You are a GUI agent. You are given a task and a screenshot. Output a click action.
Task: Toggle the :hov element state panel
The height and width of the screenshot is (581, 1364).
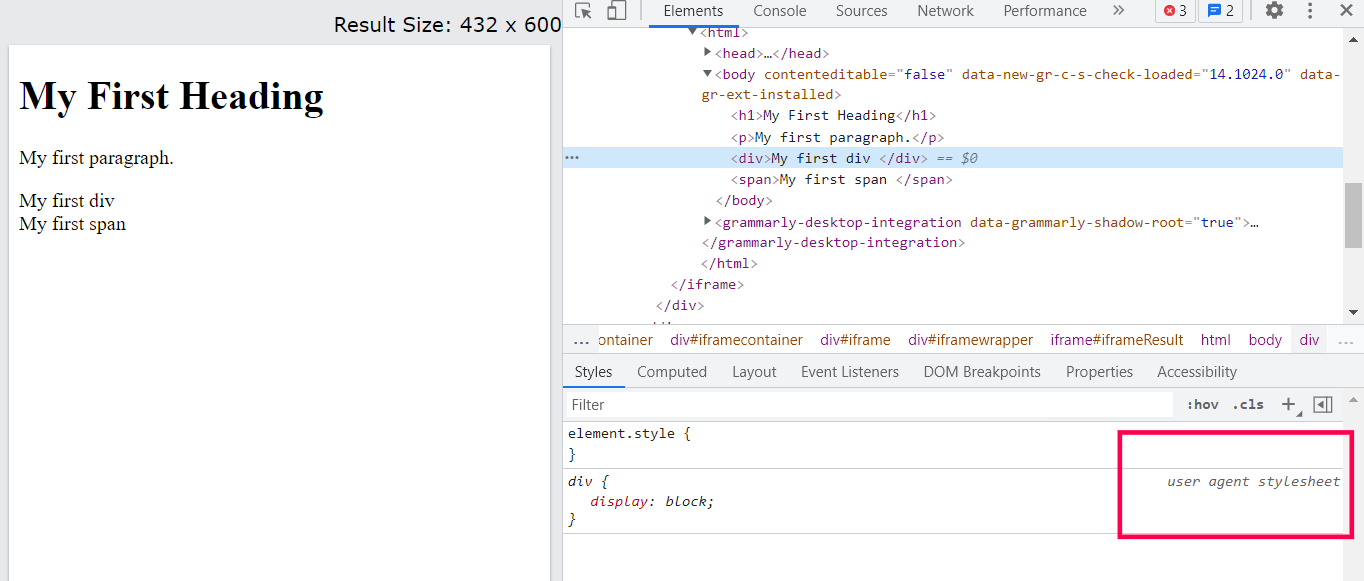point(1203,404)
